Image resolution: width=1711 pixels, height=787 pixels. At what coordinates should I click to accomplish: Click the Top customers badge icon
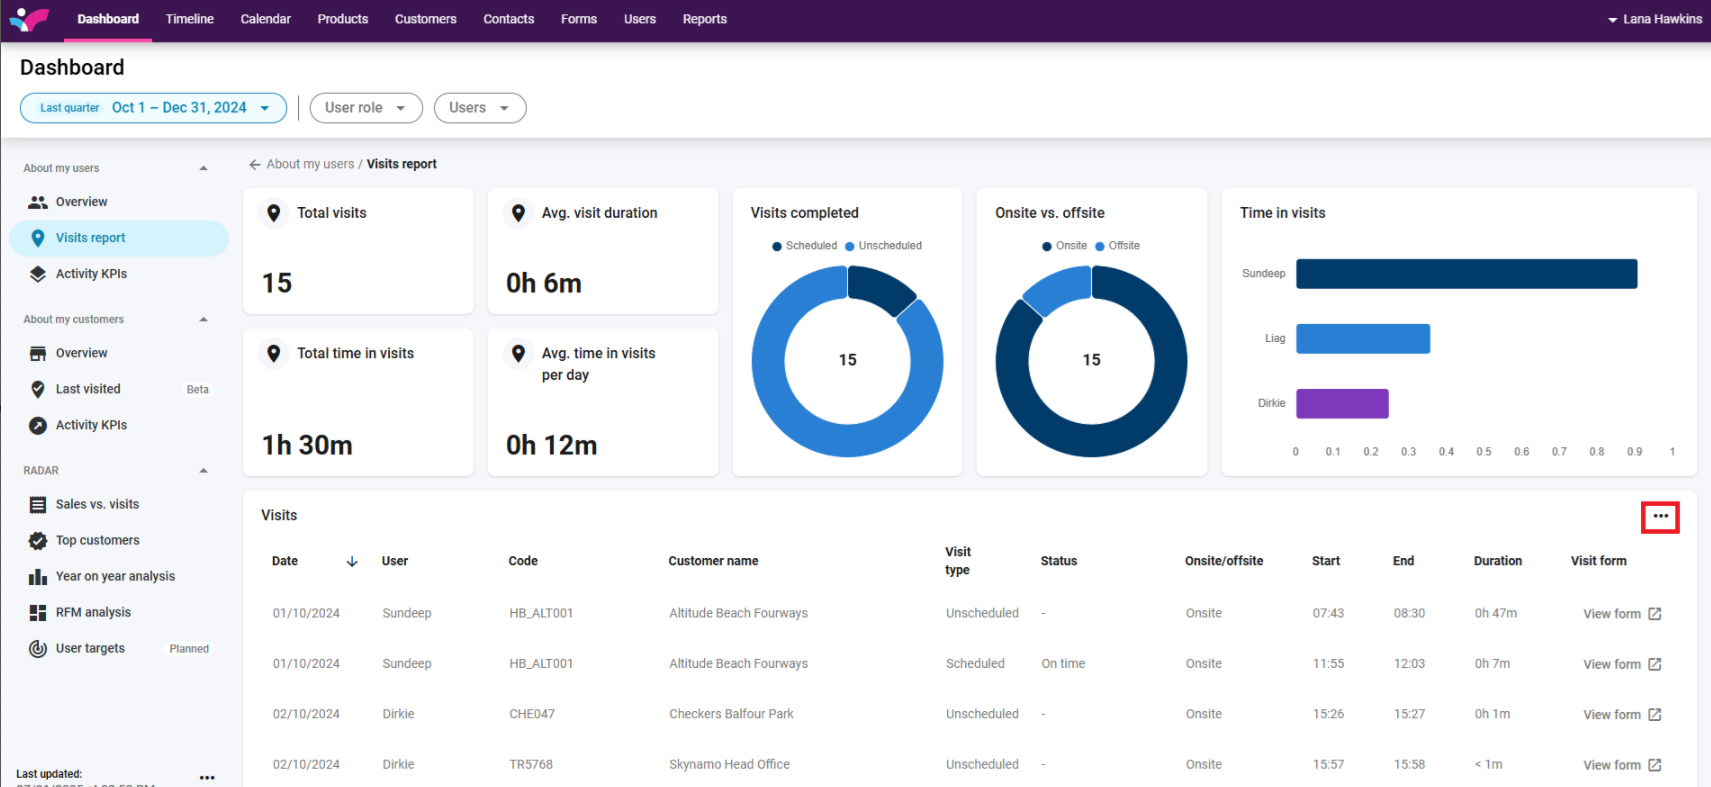(x=38, y=541)
